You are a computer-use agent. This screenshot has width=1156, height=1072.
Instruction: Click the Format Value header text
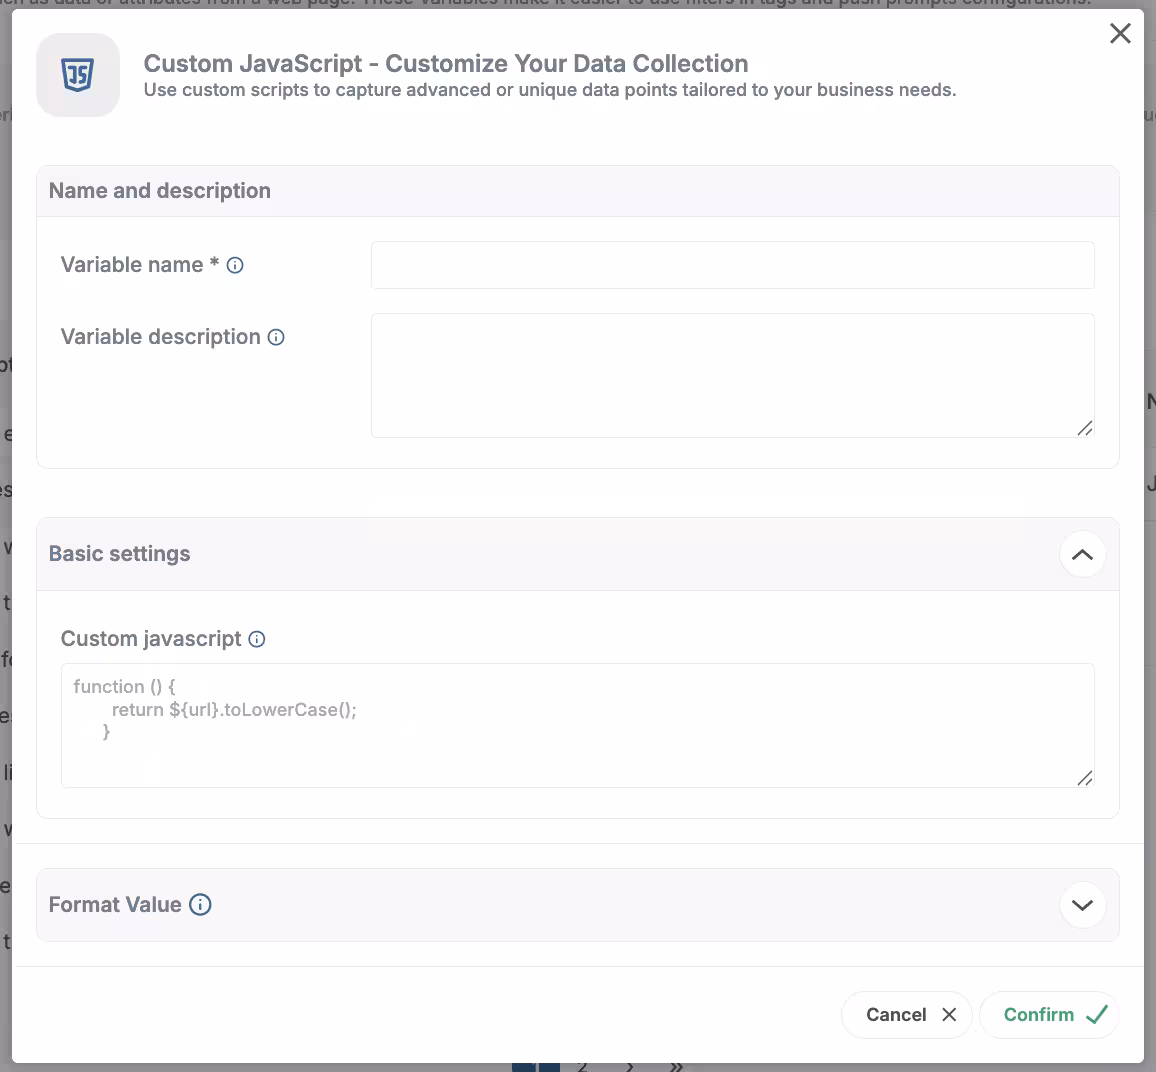[x=115, y=905]
